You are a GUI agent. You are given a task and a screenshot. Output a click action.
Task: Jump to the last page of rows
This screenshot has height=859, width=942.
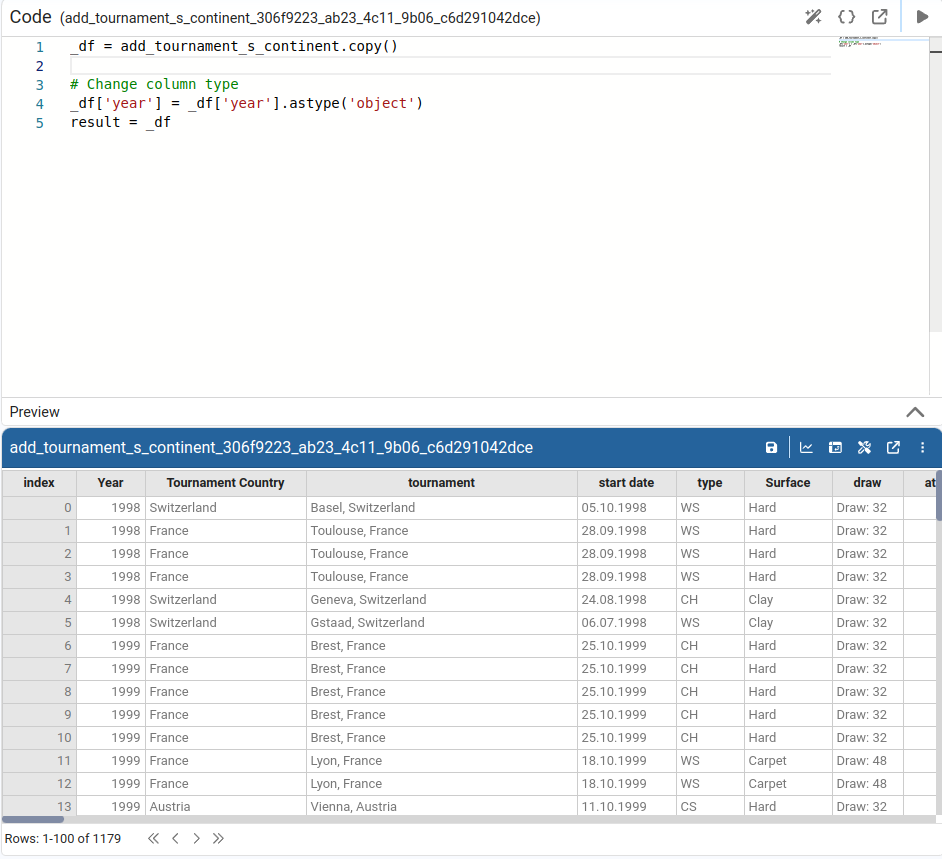pyautogui.click(x=219, y=838)
